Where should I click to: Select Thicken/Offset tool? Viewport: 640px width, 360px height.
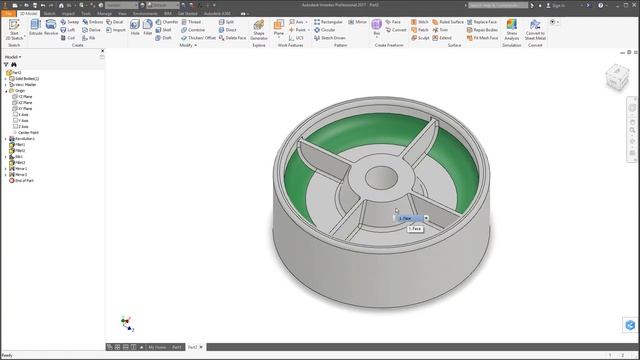pyautogui.click(x=198, y=38)
